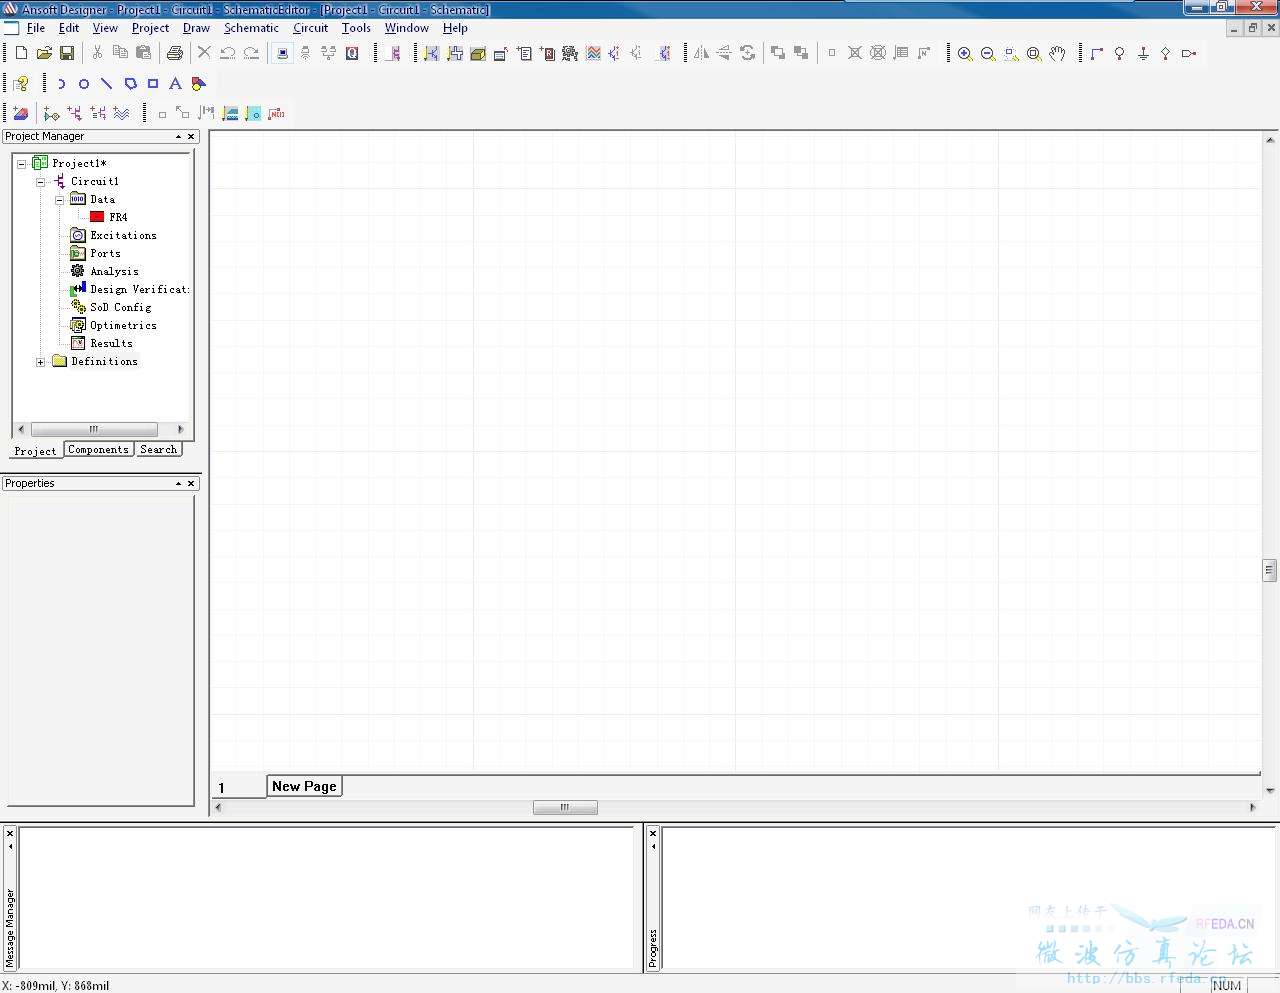1280x993 pixels.
Task: Select the Wire drawing tool
Action: 1097,53
